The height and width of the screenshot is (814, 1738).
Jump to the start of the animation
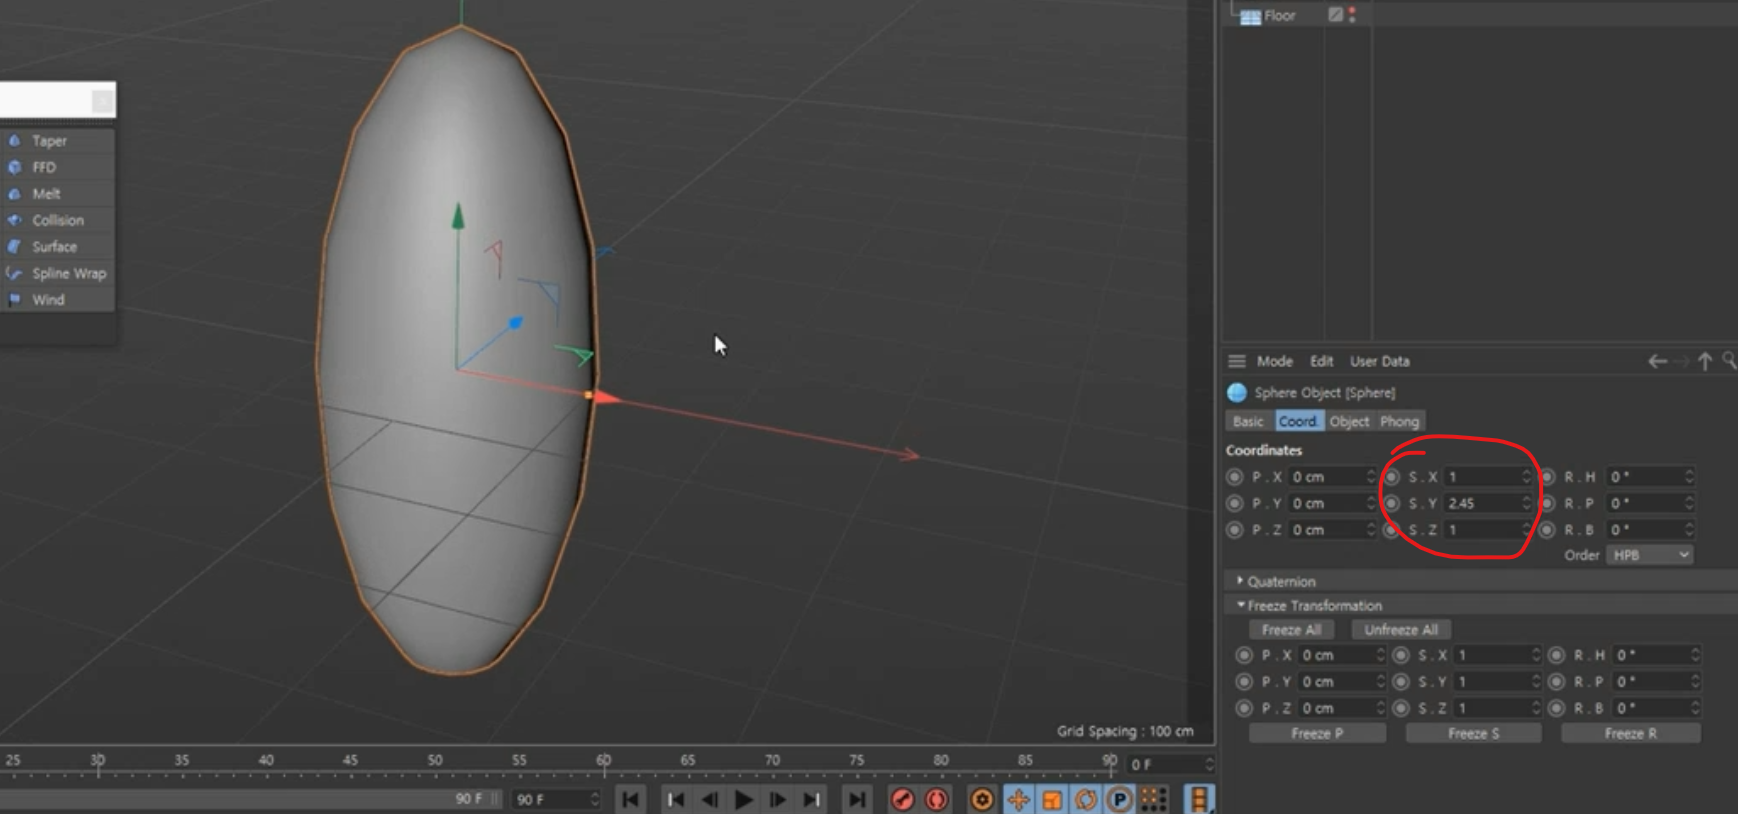(630, 799)
